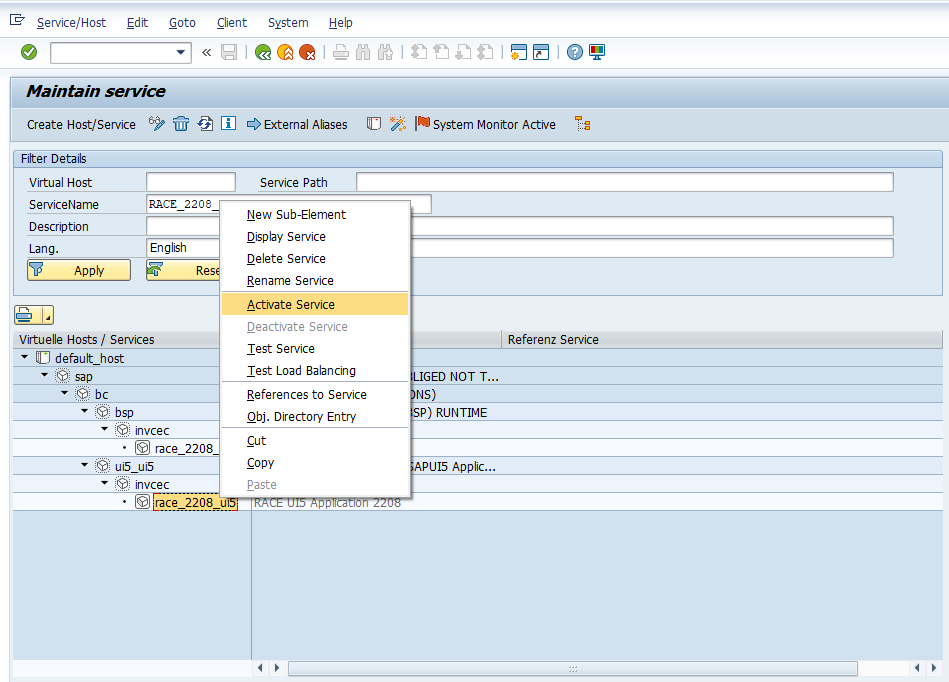
Task: Click the Service Path input field
Action: (624, 182)
